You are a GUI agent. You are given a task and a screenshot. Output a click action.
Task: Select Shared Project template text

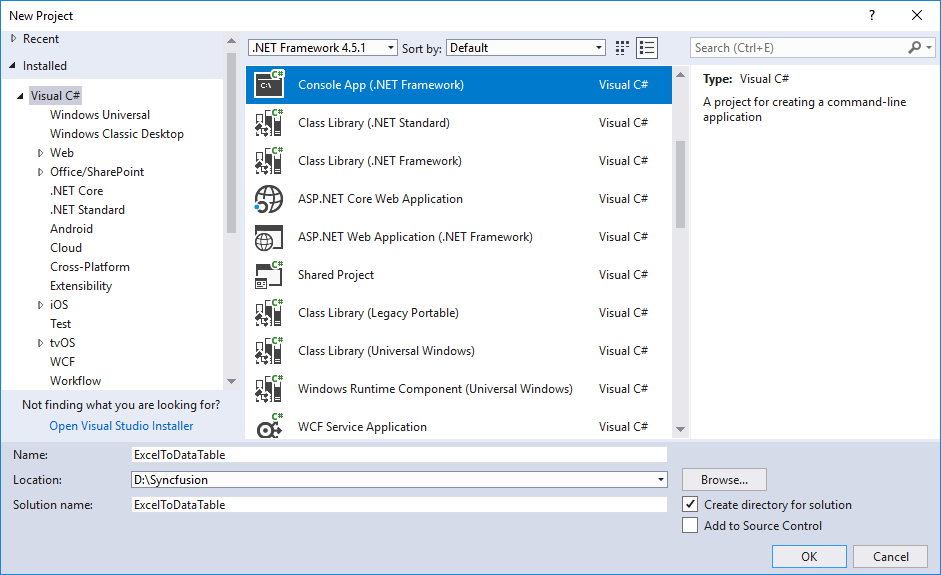pyautogui.click(x=335, y=274)
